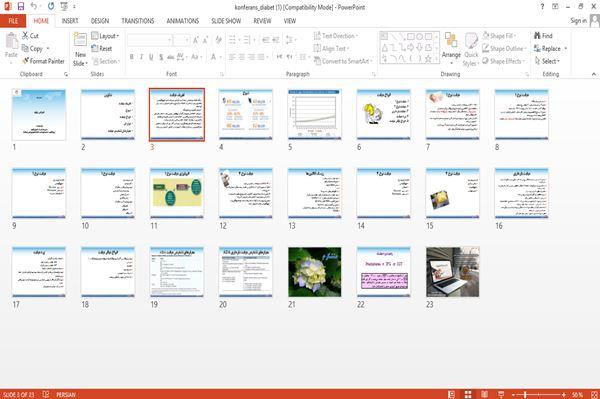The height and width of the screenshot is (399, 600).
Task: Click the Reset slide button
Action: click(x=102, y=49)
